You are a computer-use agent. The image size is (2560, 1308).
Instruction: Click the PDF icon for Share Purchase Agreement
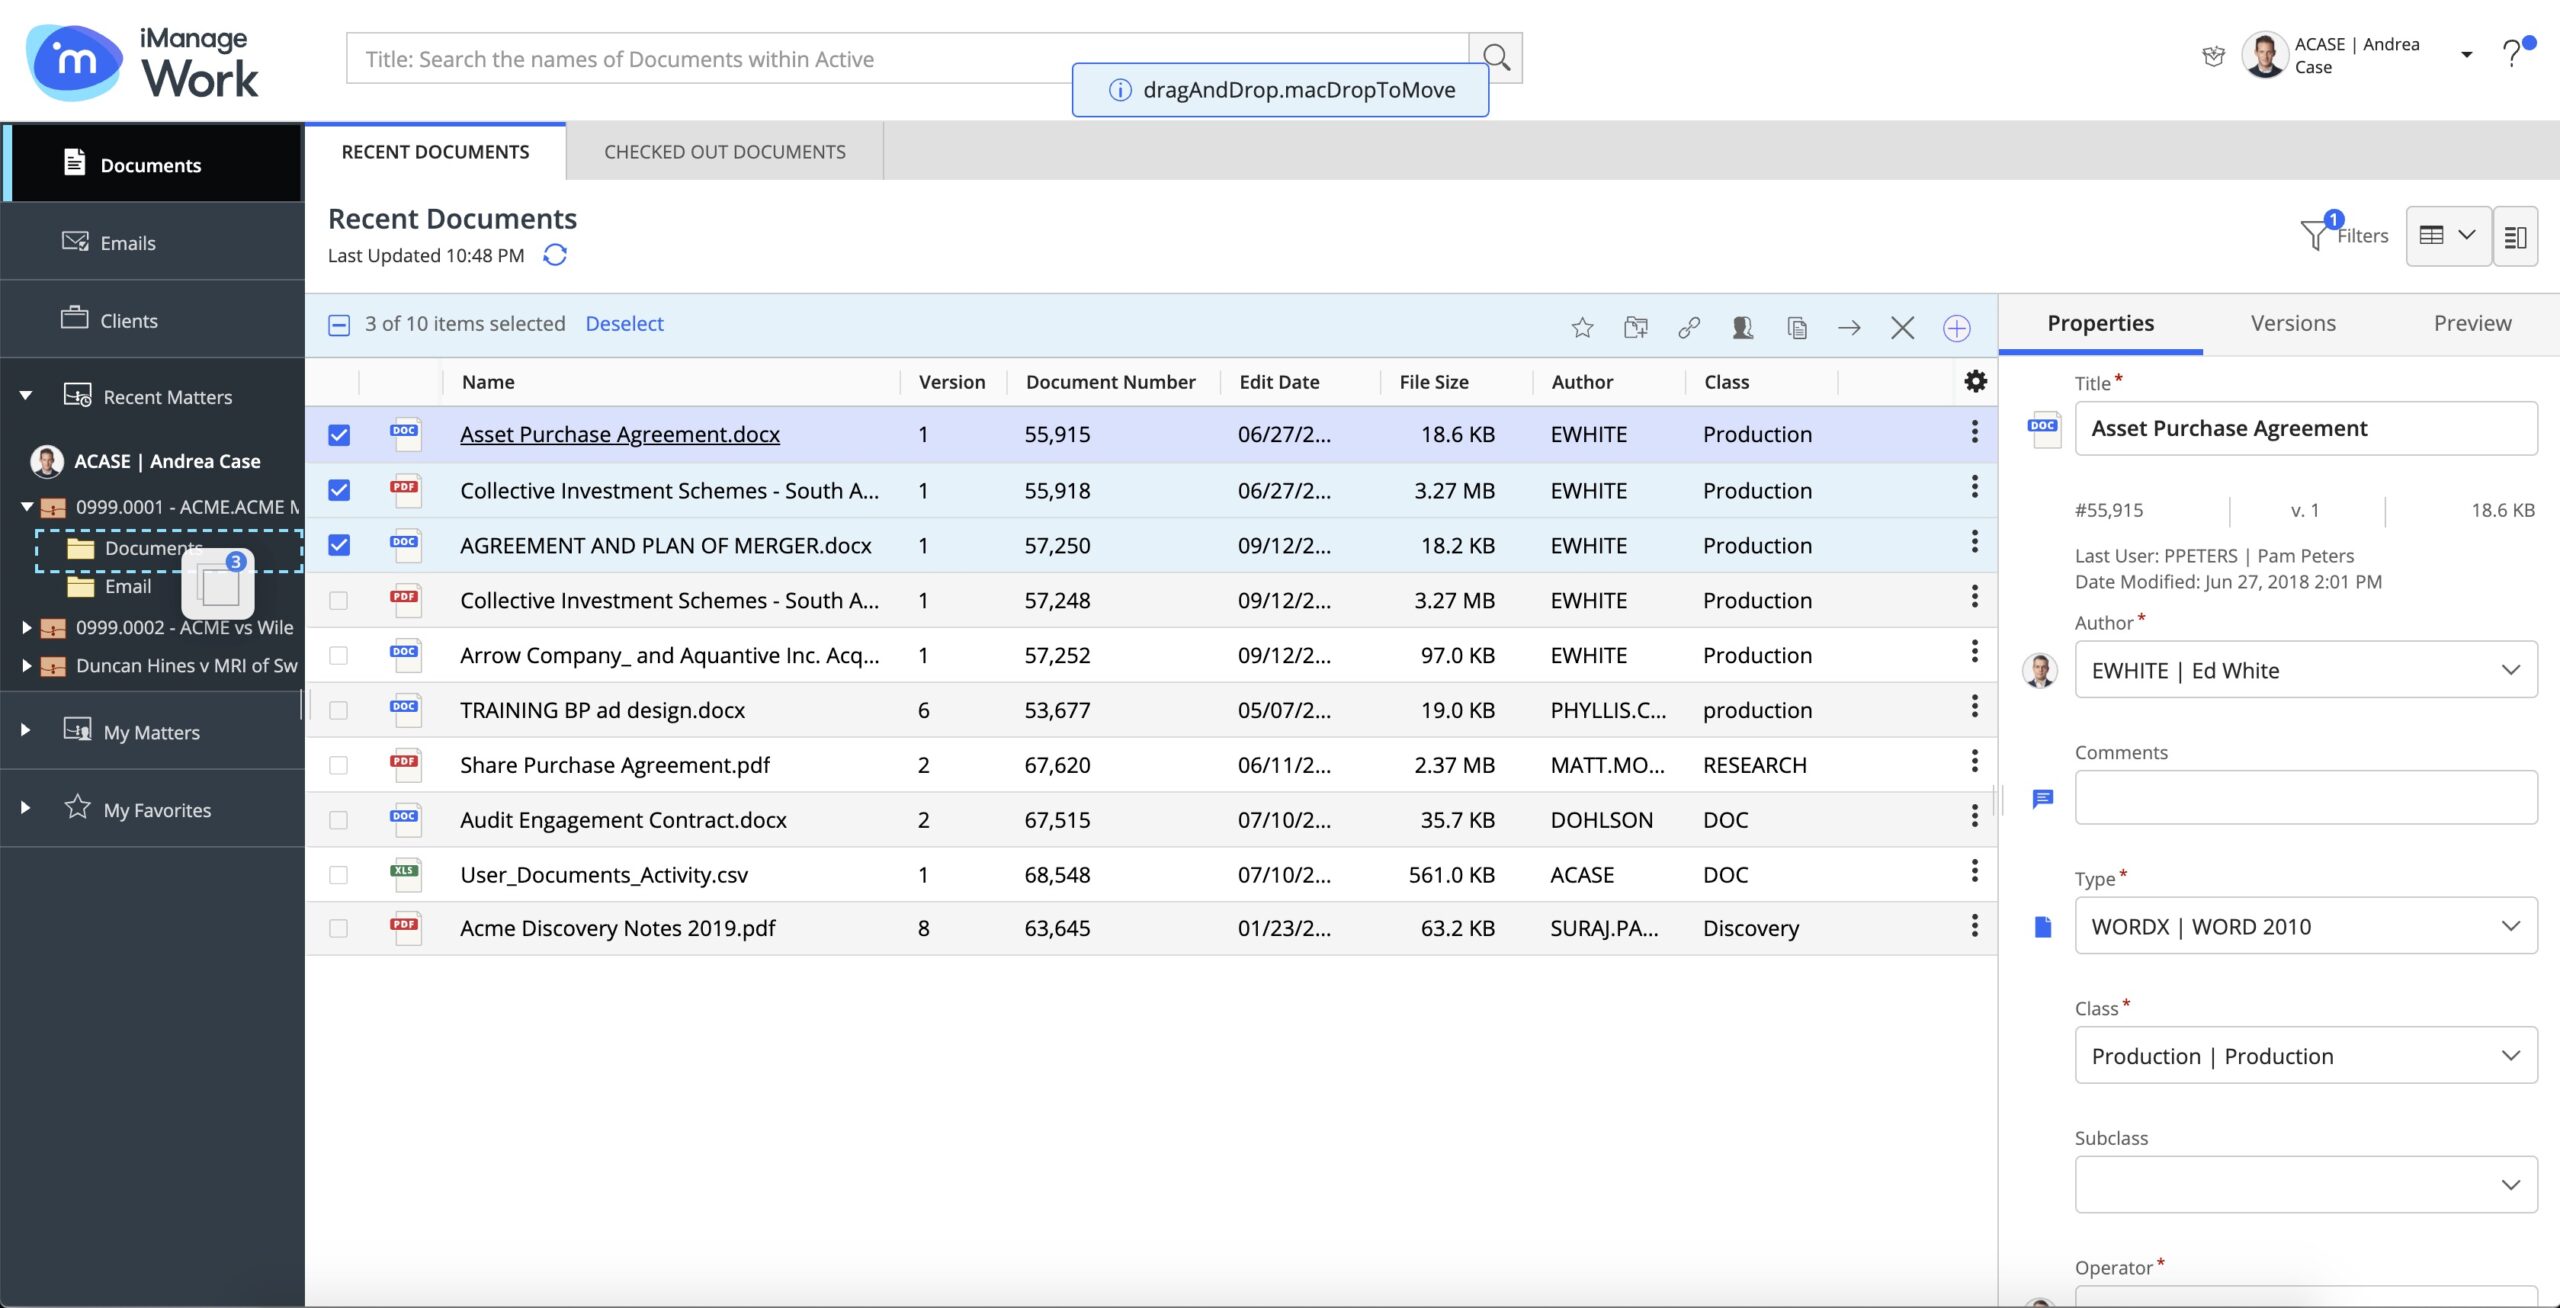(x=405, y=763)
